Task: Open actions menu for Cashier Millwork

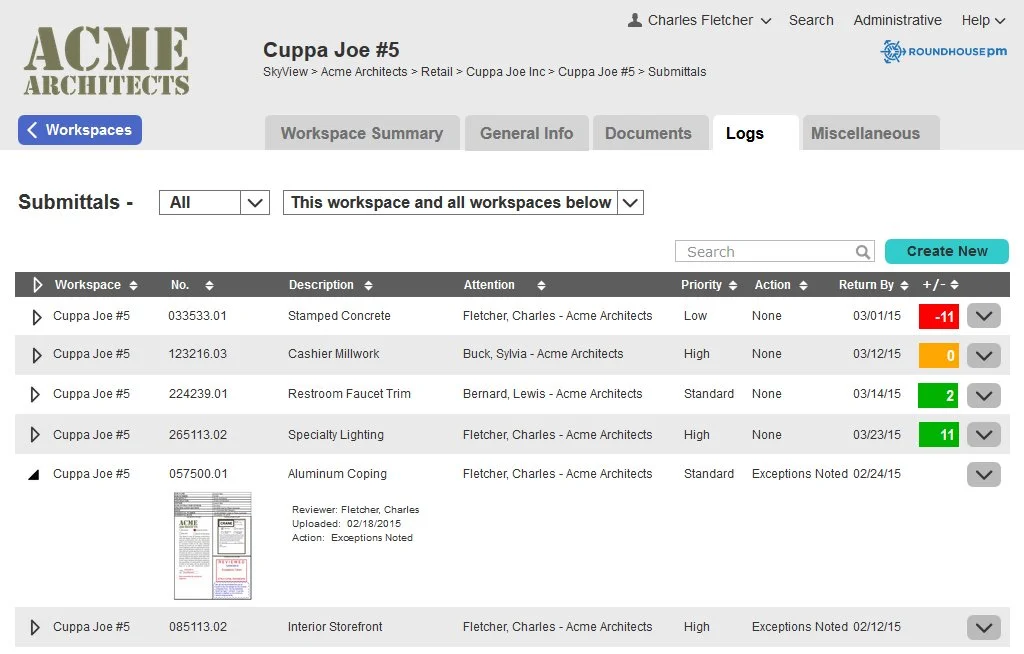Action: tap(984, 355)
